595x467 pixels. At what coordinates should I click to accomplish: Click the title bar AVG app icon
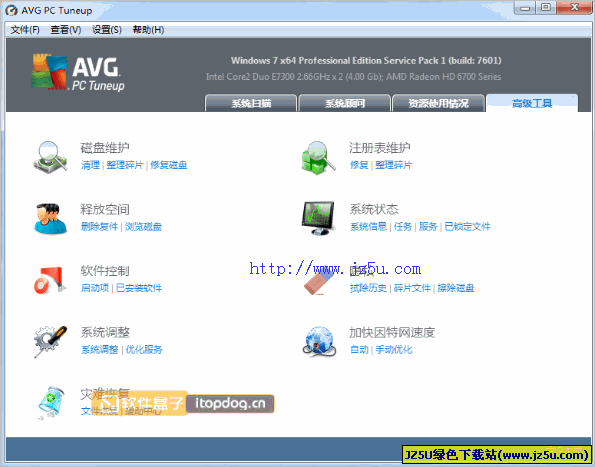click(x=12, y=10)
